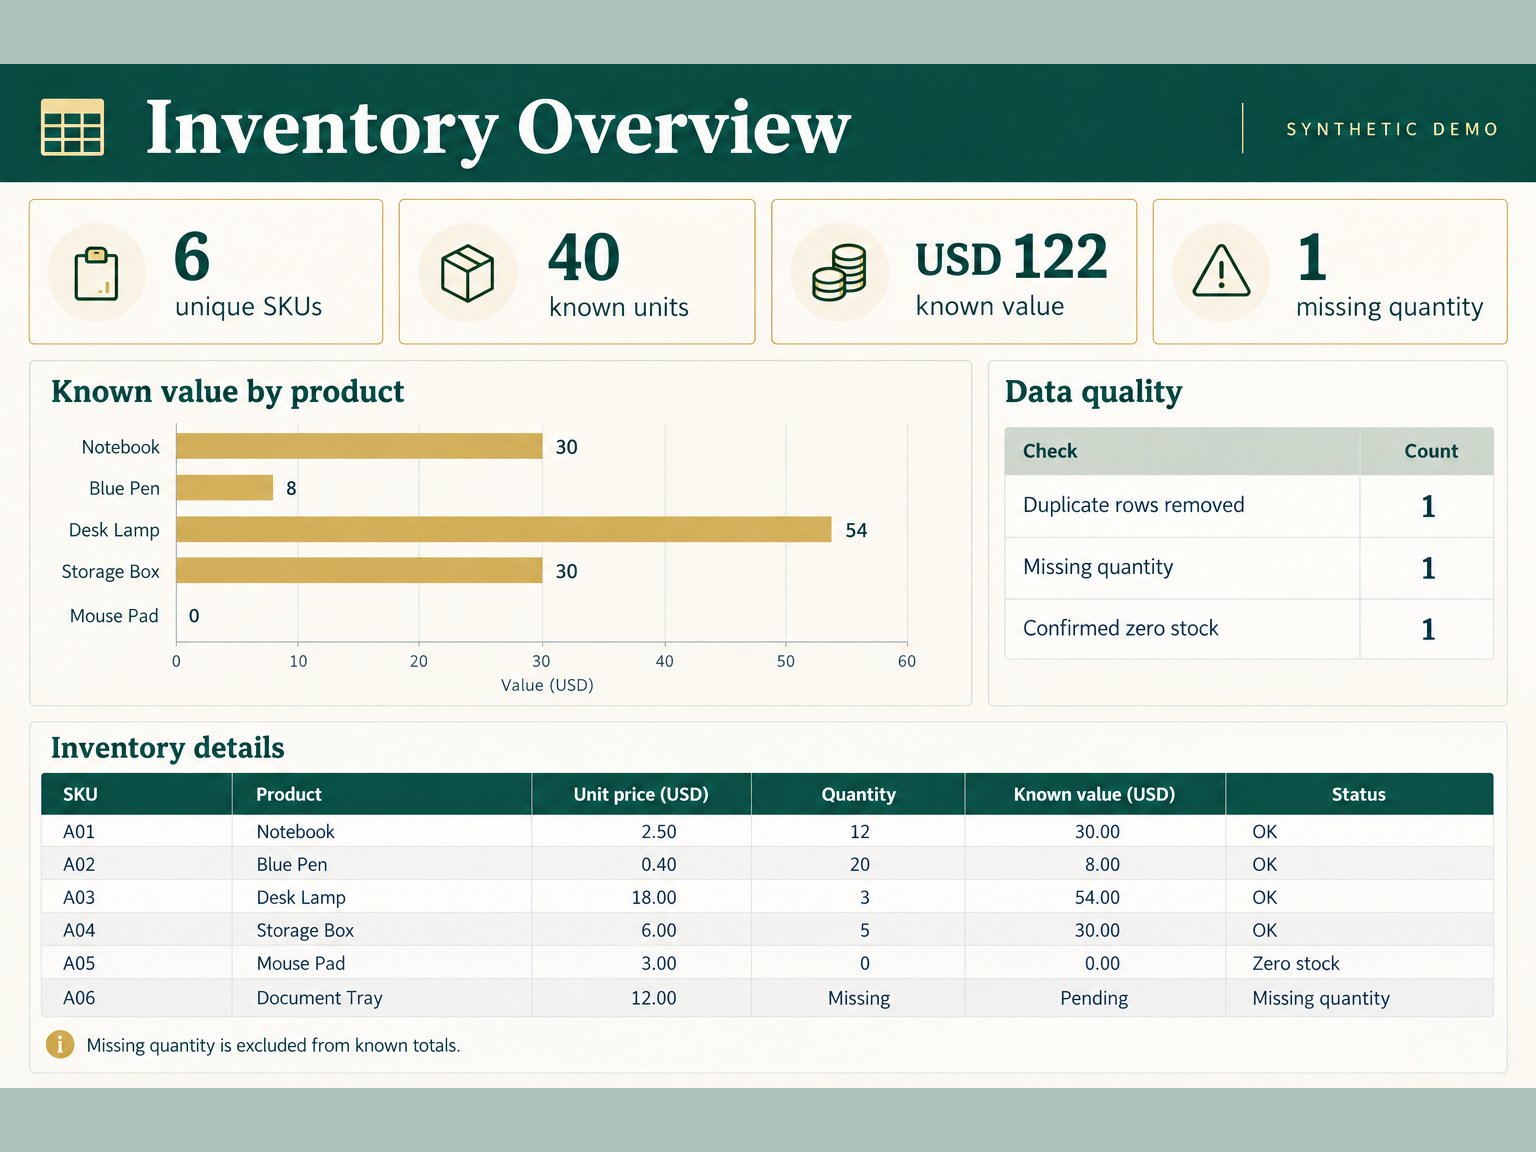Click the 'Confirmed zero stock' row label
Image resolution: width=1536 pixels, height=1152 pixels.
(1120, 628)
